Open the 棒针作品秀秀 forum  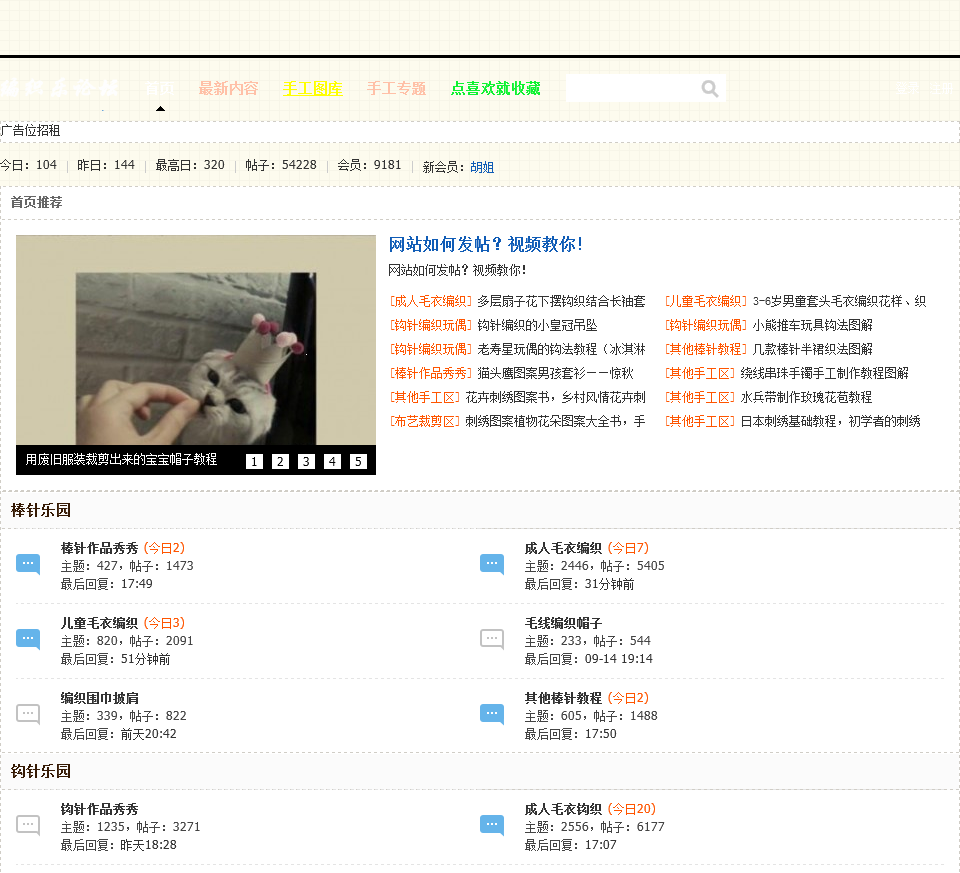pos(100,548)
